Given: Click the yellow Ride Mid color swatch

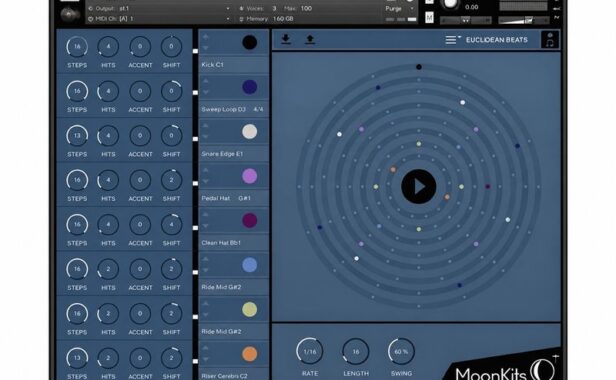Looking at the screenshot, I should (x=249, y=309).
